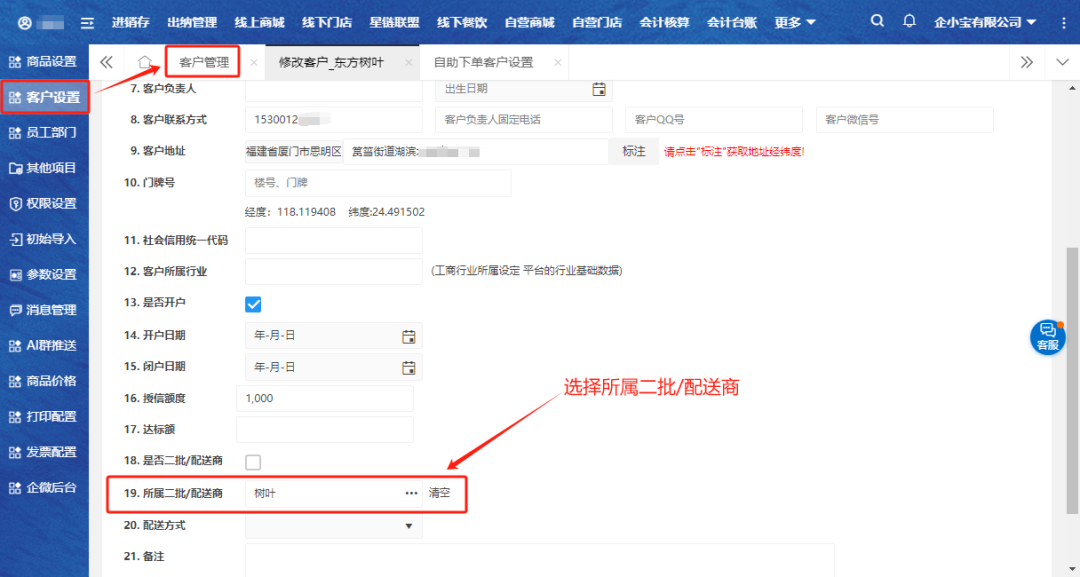Viewport: 1080px width, 577px height.
Task: Check the 是否二批/配送商 checkbox
Action: (x=253, y=462)
